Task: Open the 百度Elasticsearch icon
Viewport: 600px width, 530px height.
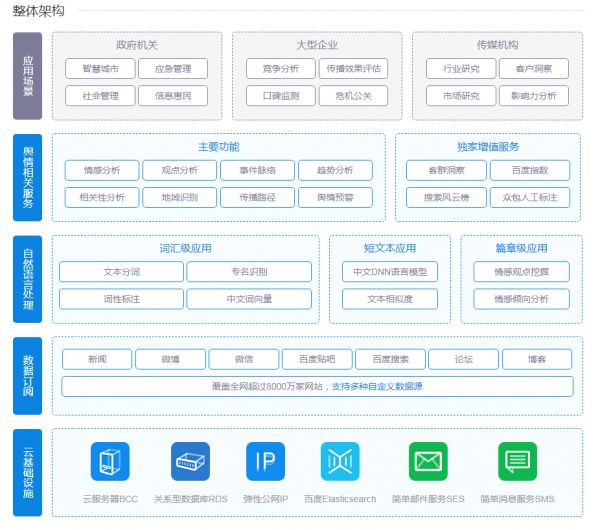Action: tap(340, 461)
